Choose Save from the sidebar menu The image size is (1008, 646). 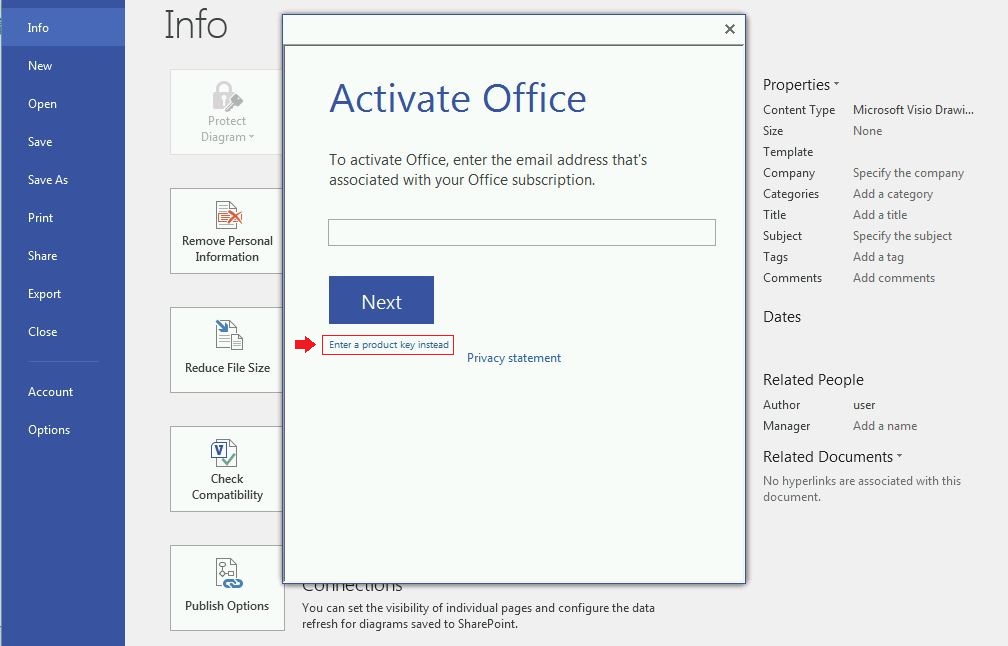tap(62, 141)
